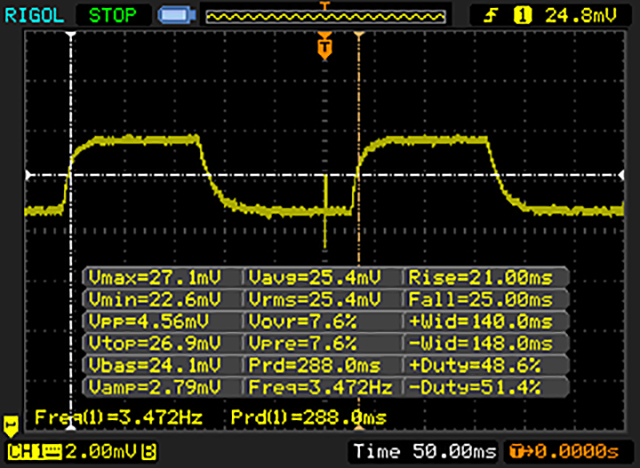Screen dimensions: 640x468
Task: Click the channel 1 ground level marker
Action: pyautogui.click(x=11, y=426)
